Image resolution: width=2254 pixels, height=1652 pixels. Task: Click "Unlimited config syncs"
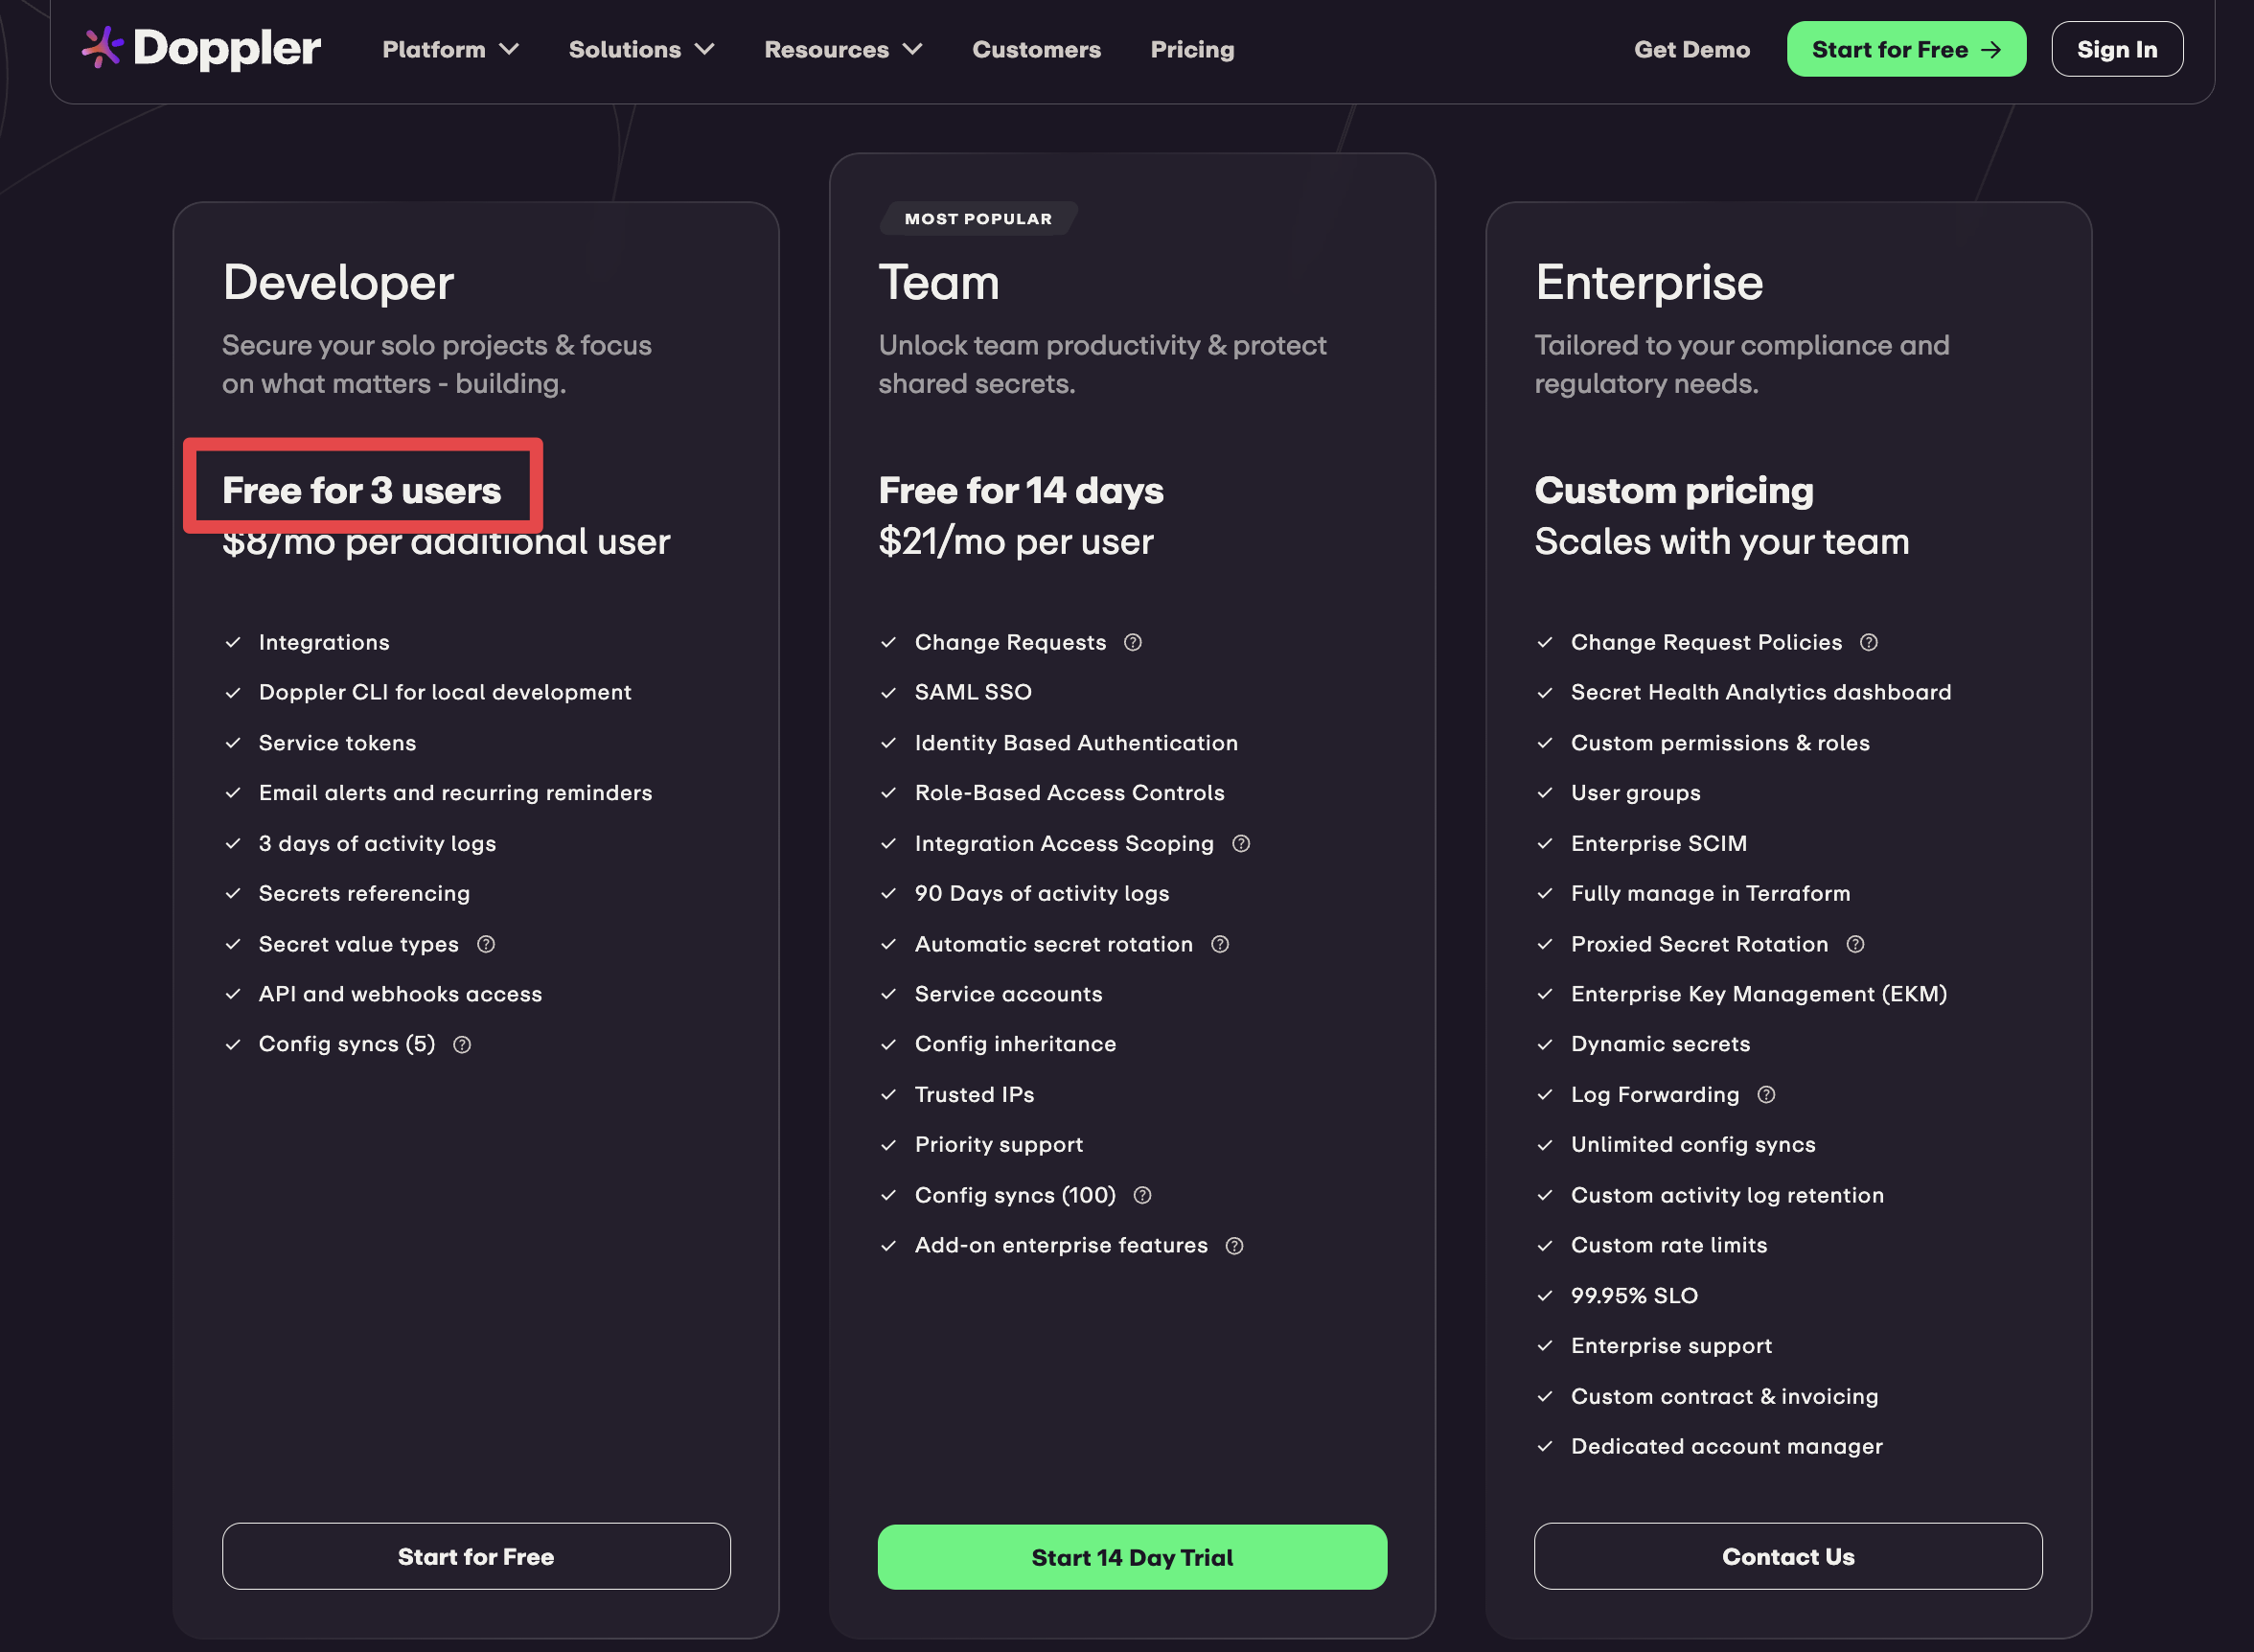tap(1693, 1144)
